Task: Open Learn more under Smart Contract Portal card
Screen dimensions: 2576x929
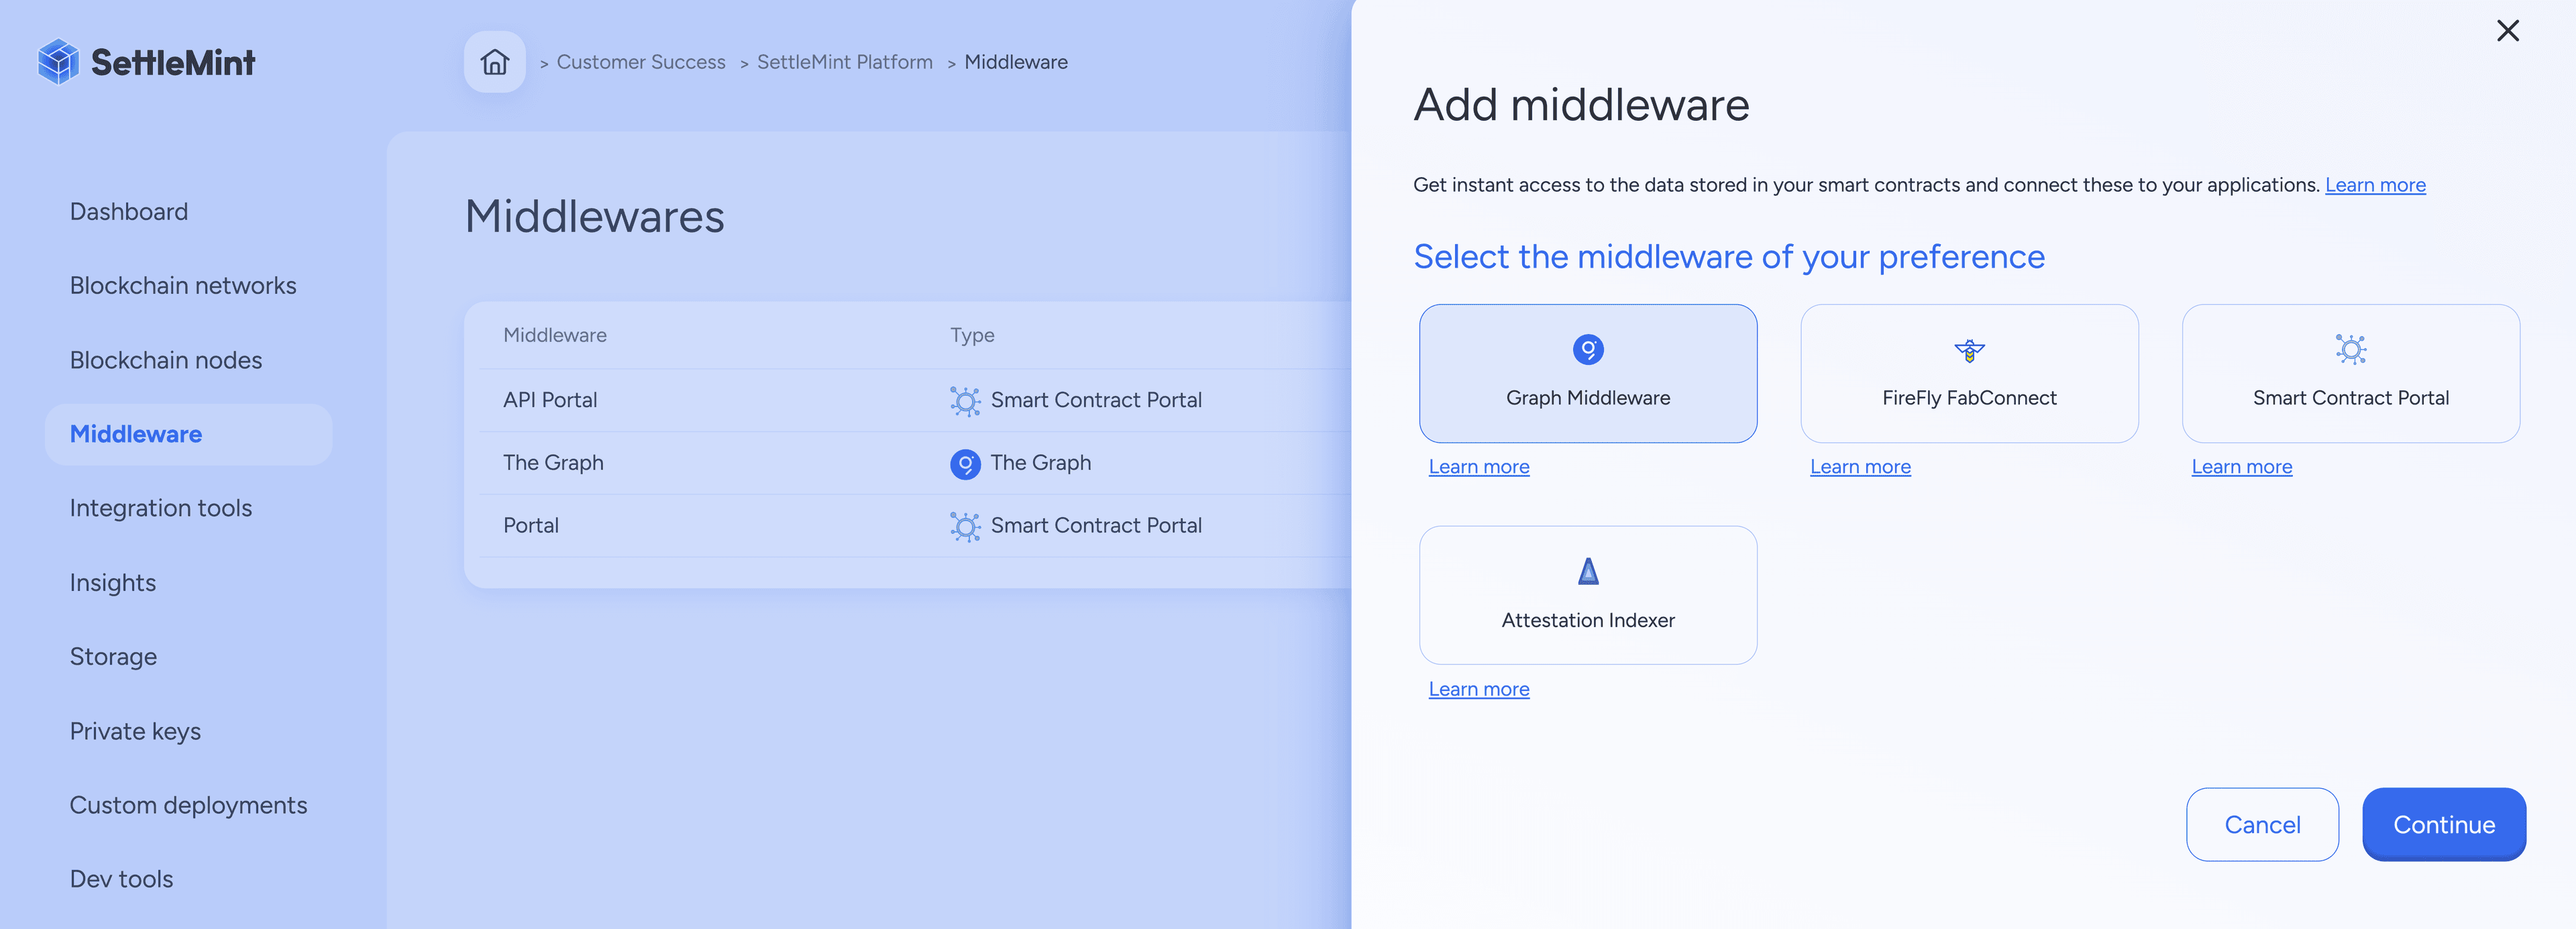Action: click(x=2241, y=467)
